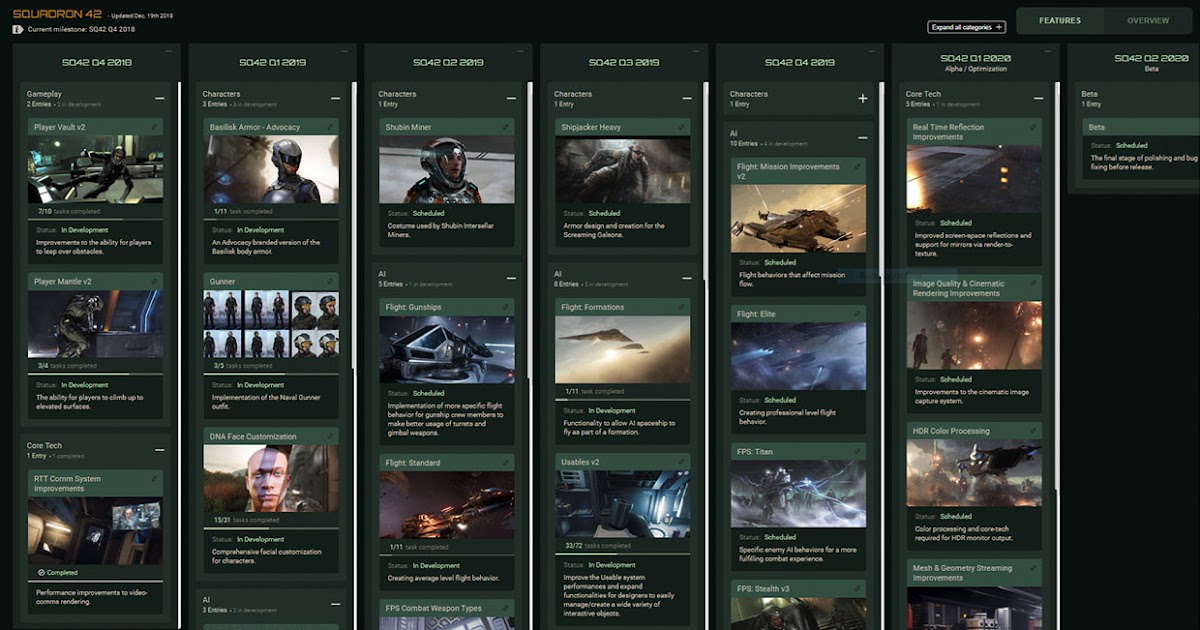Click the RTT Comm 'Completed' status label
1200x630 pixels.
[60, 572]
